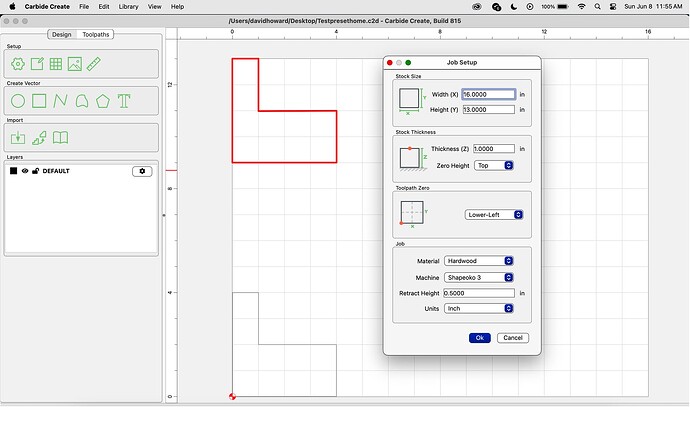Click the menu bar clock Sun Jun 8
This screenshot has width=690, height=445.
tap(653, 7)
